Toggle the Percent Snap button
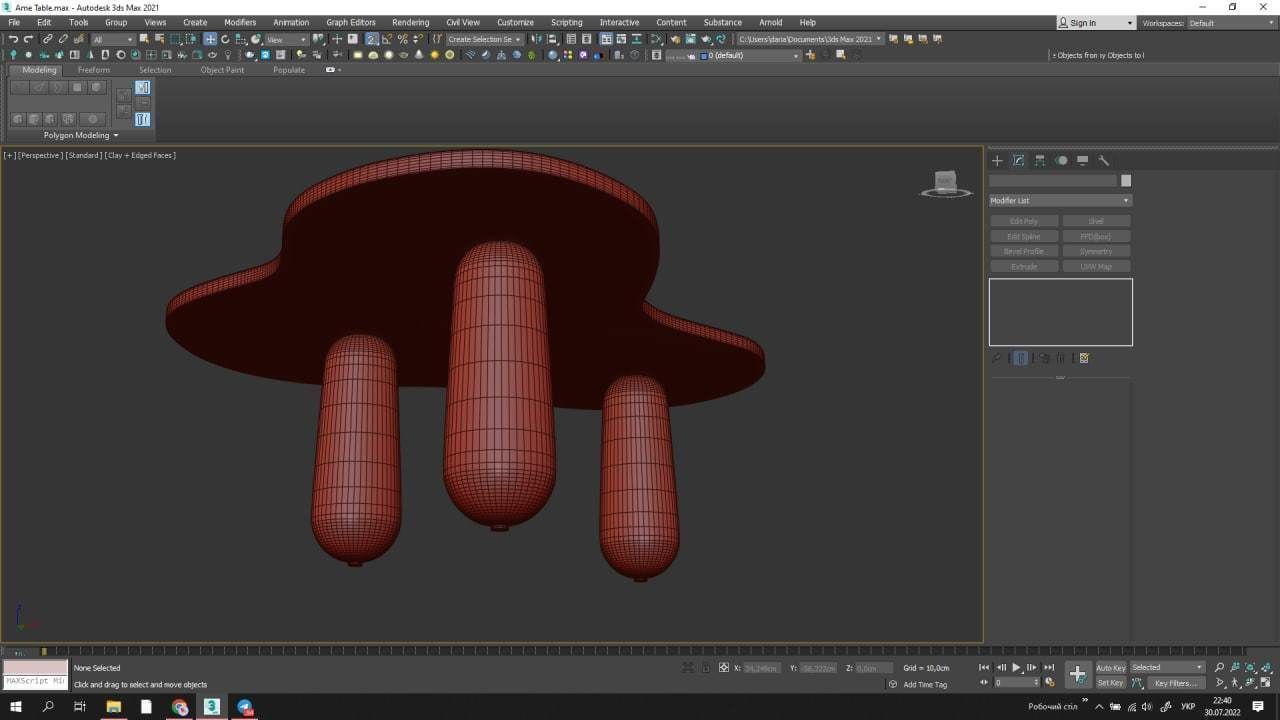The width and height of the screenshot is (1280, 720). (402, 39)
